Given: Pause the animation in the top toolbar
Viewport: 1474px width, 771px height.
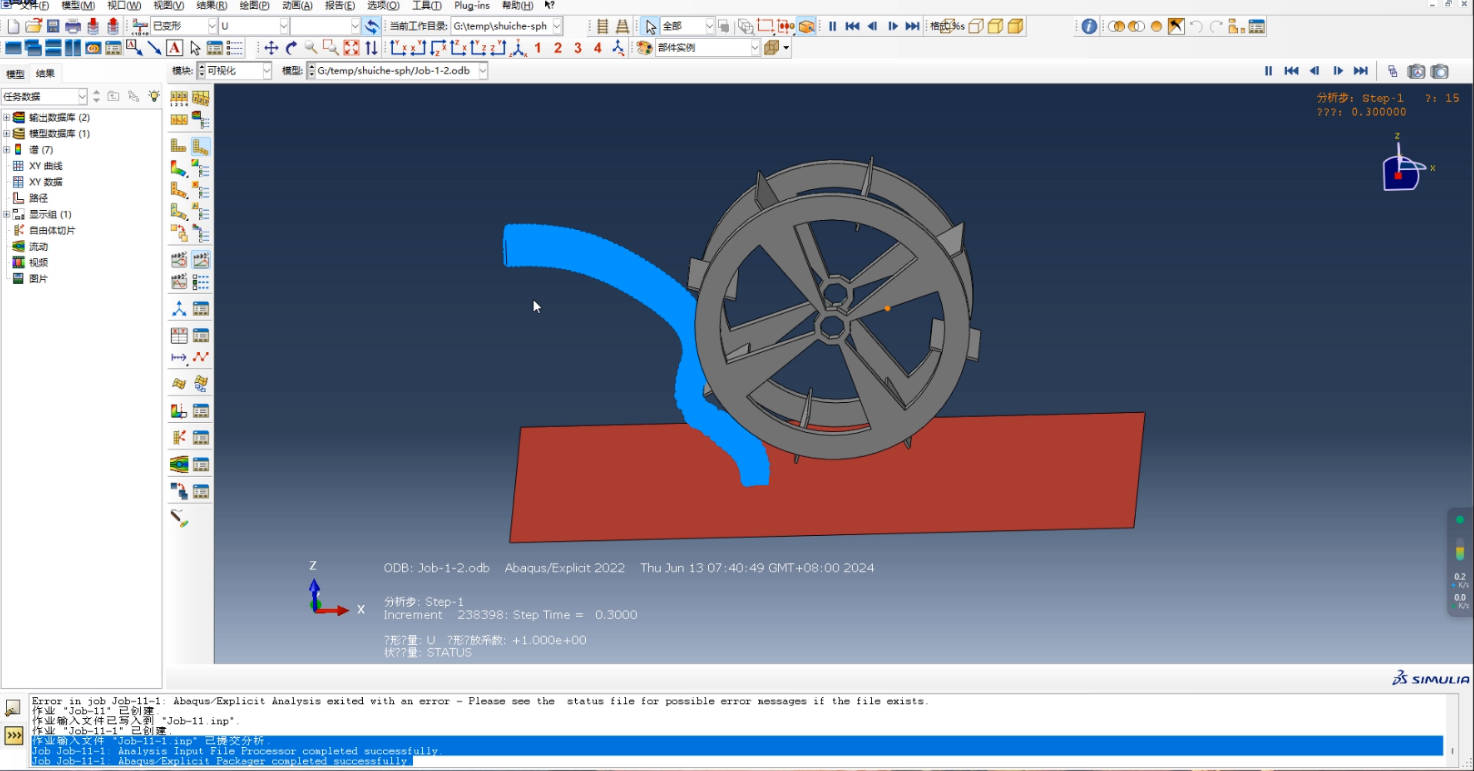Looking at the screenshot, I should 832,26.
